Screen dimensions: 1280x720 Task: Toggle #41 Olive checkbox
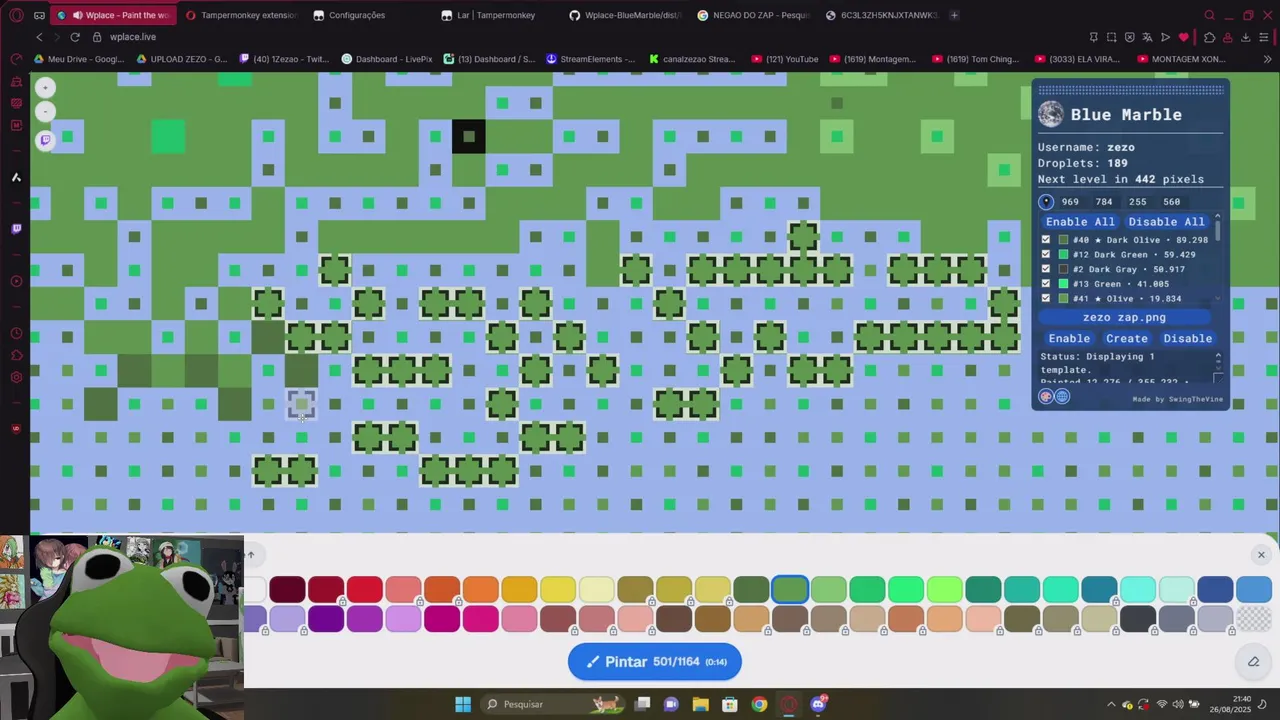tap(1046, 298)
